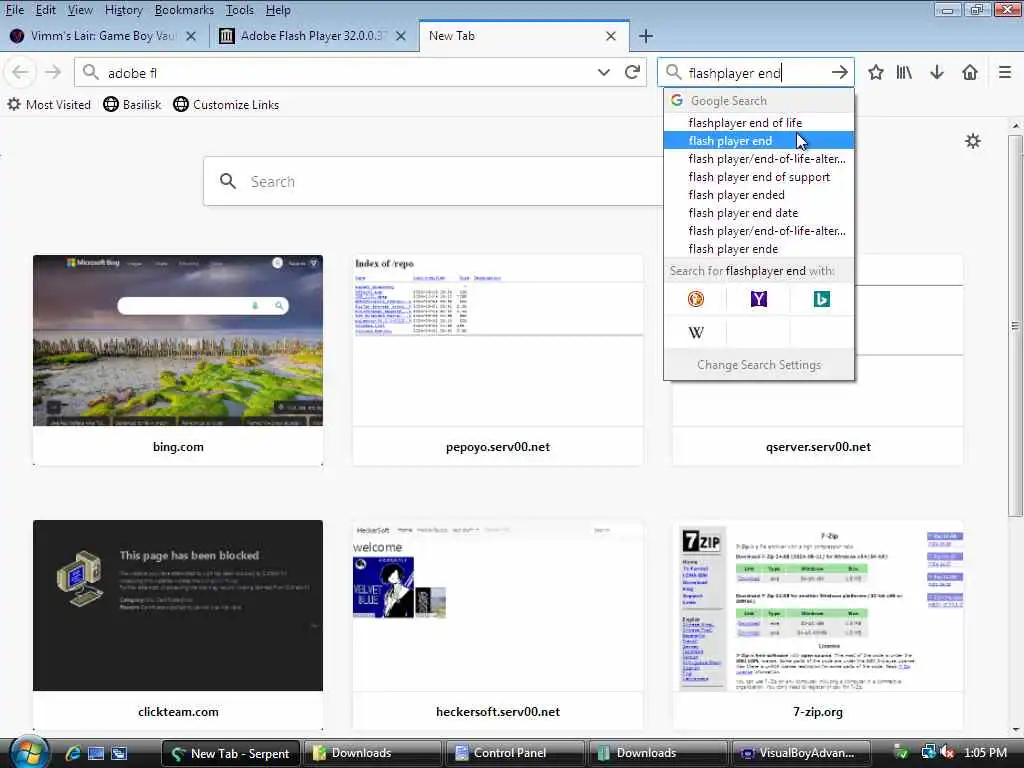Click the Show Desktop quick launch icon

(x=95, y=753)
